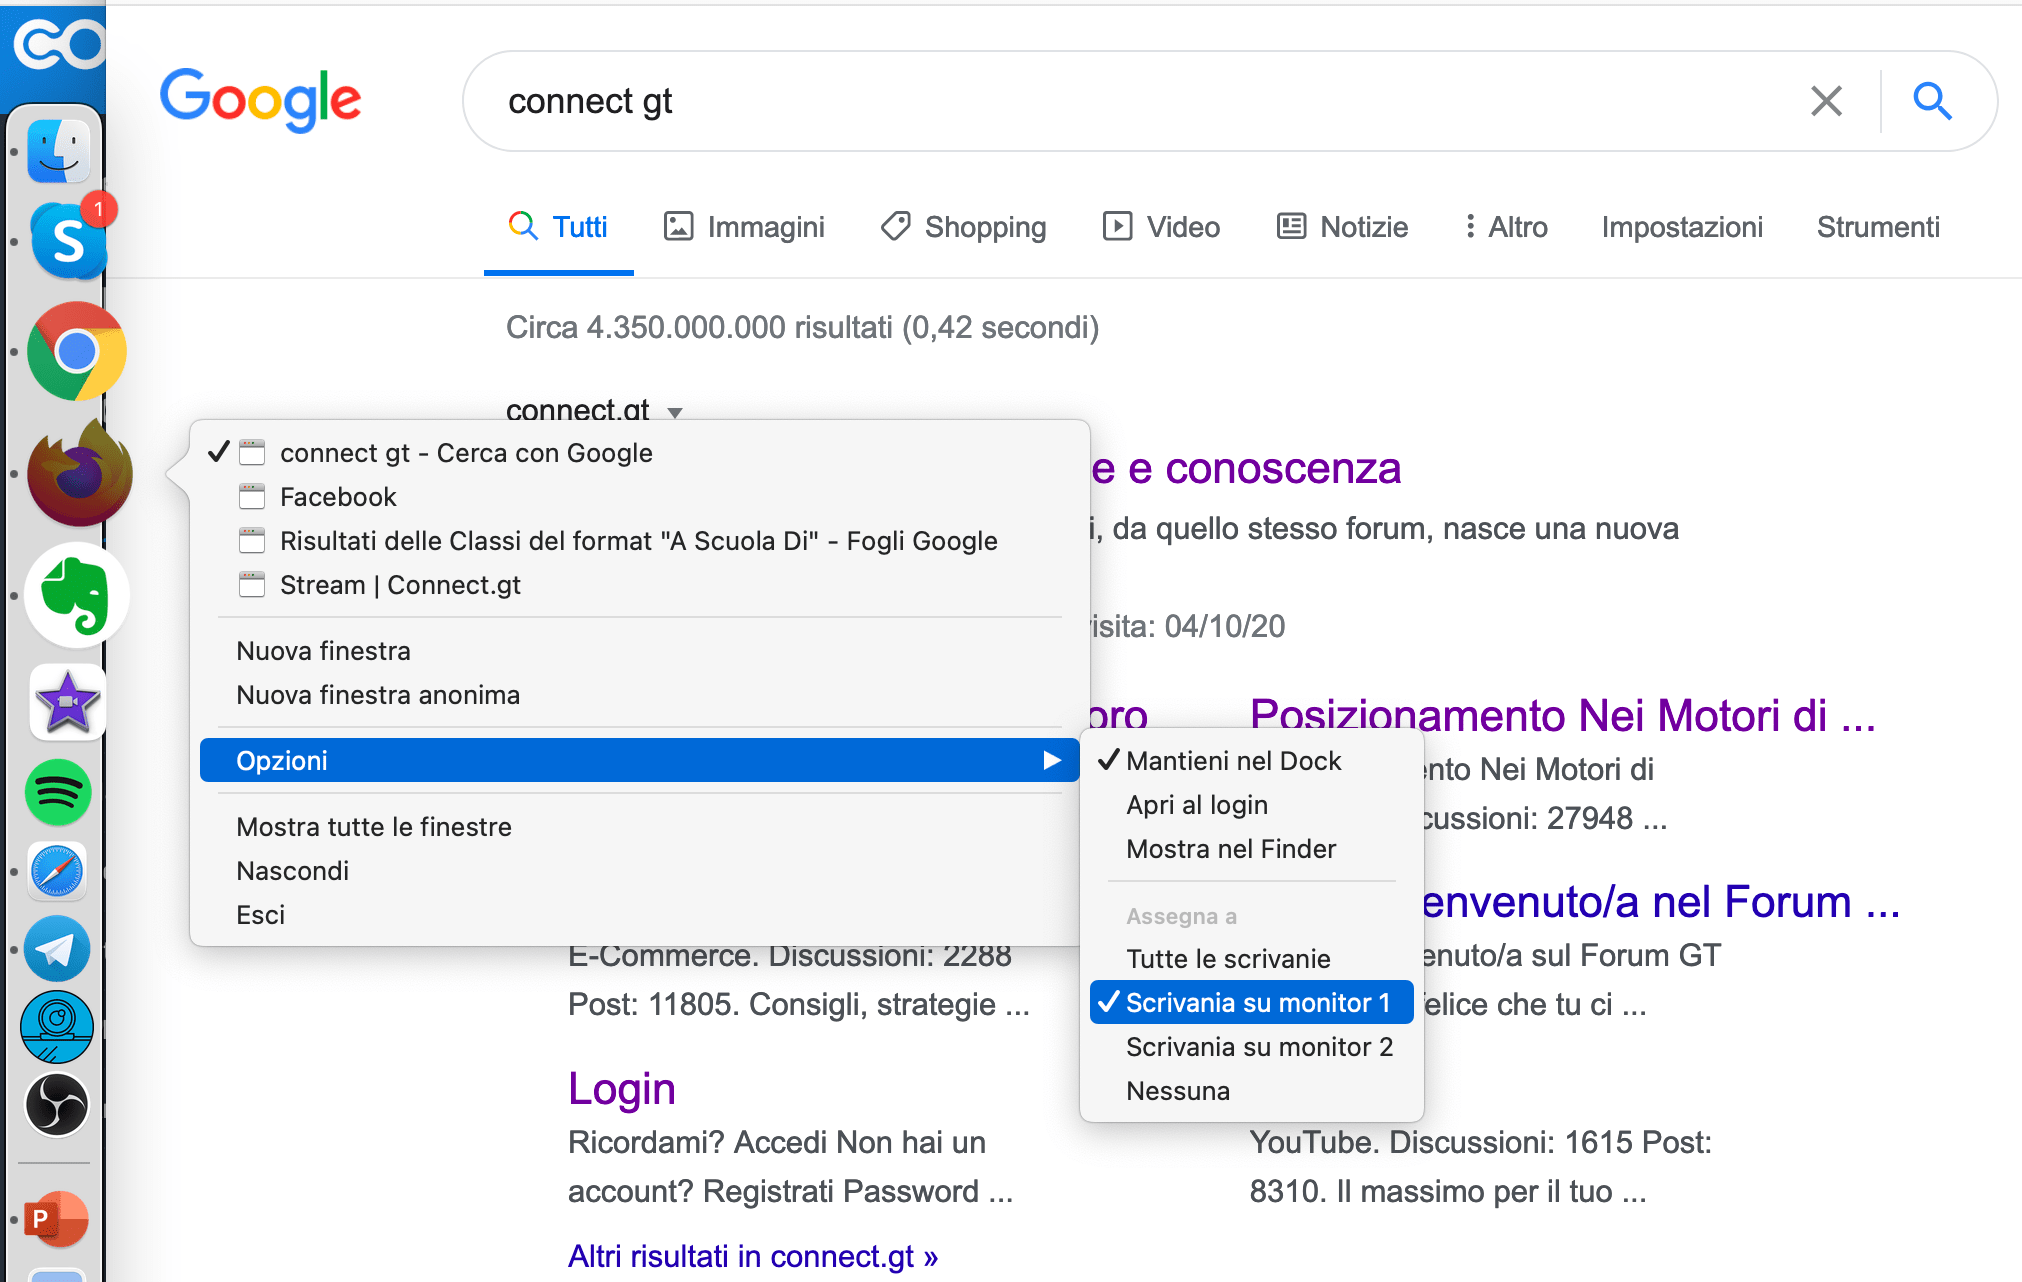Click 'Altri risultati in connect.gt »' link
This screenshot has width=2022, height=1282.
tap(753, 1256)
